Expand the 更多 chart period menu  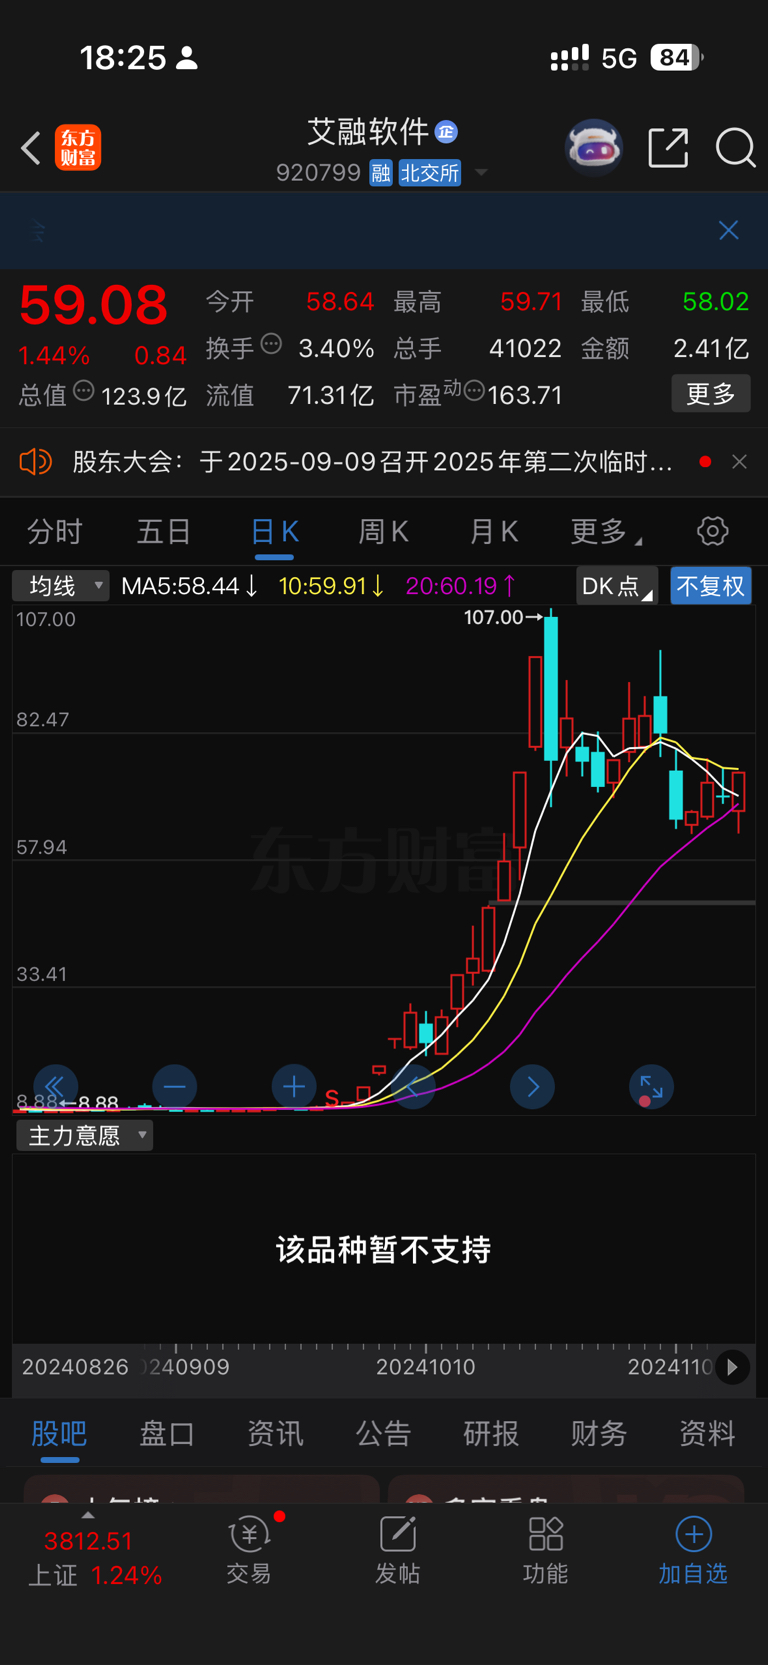pos(605,531)
